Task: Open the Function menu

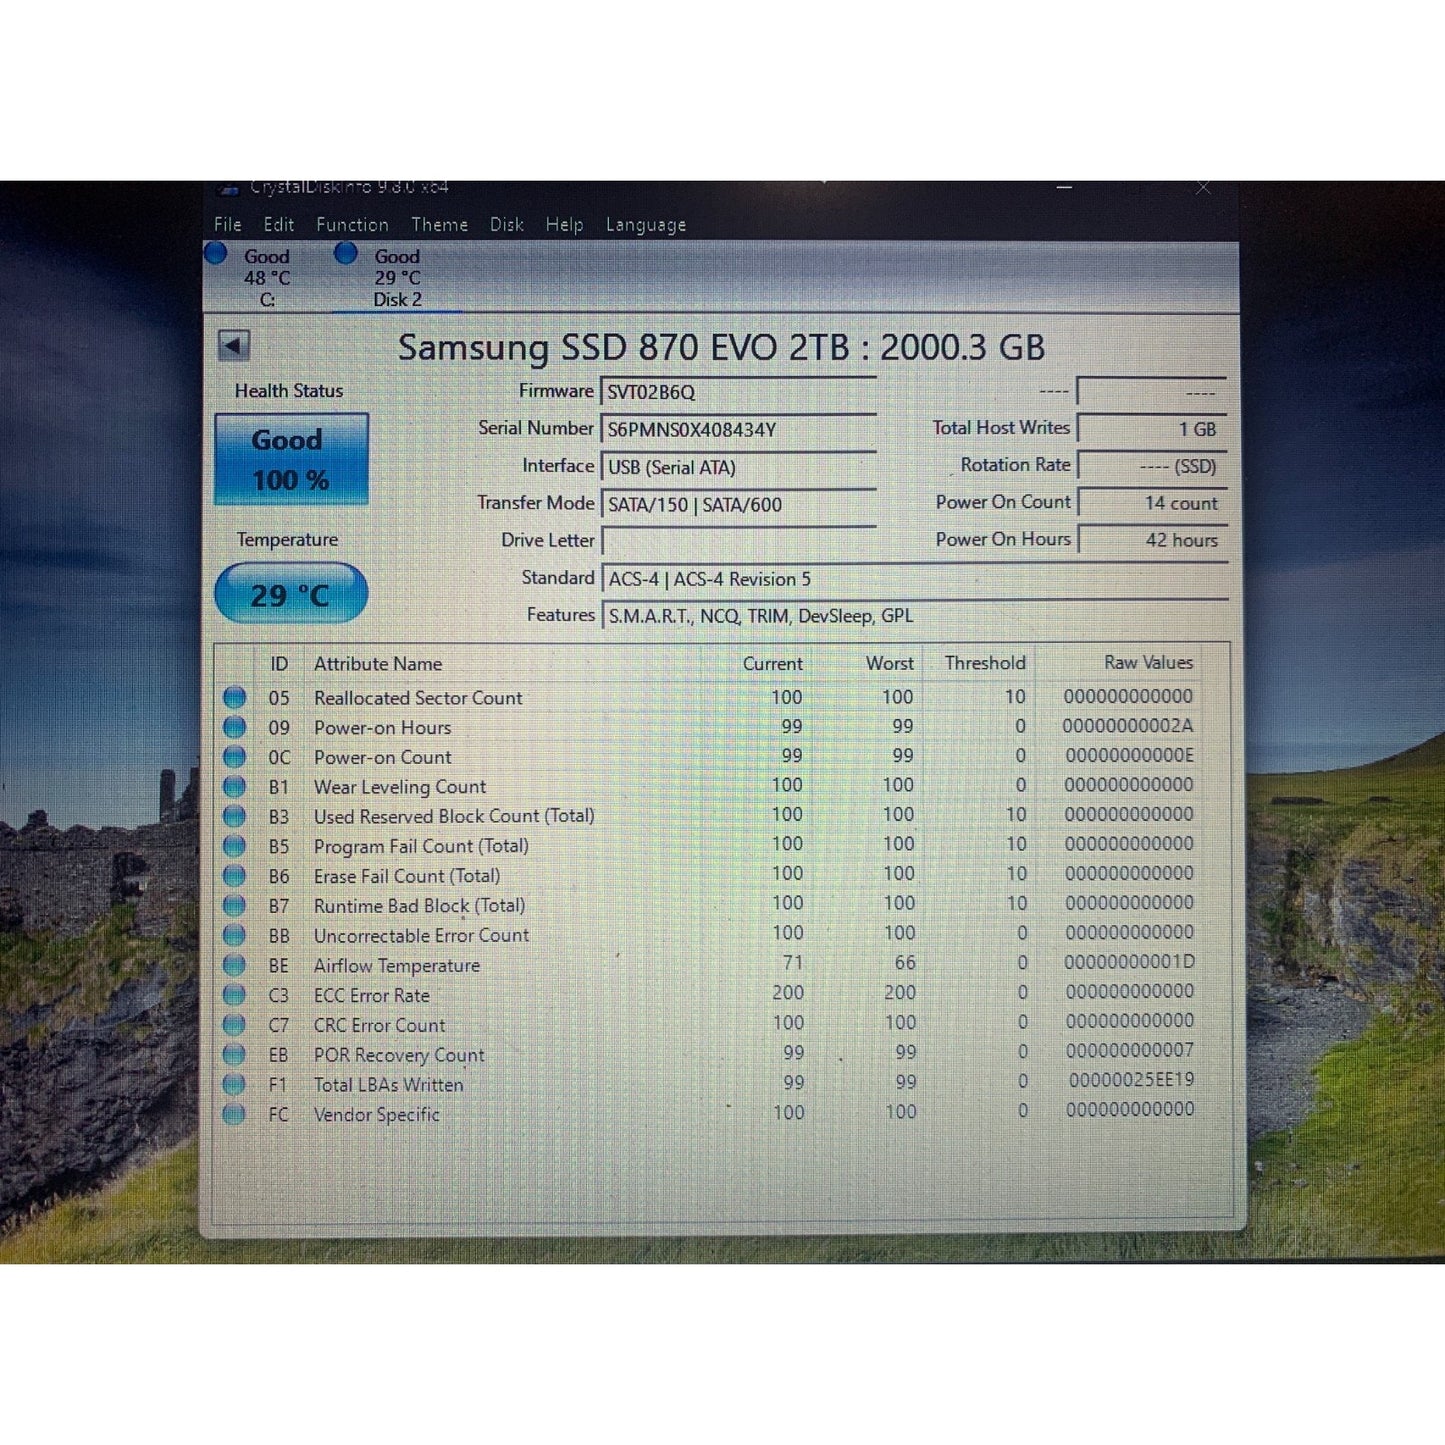Action: [x=352, y=225]
